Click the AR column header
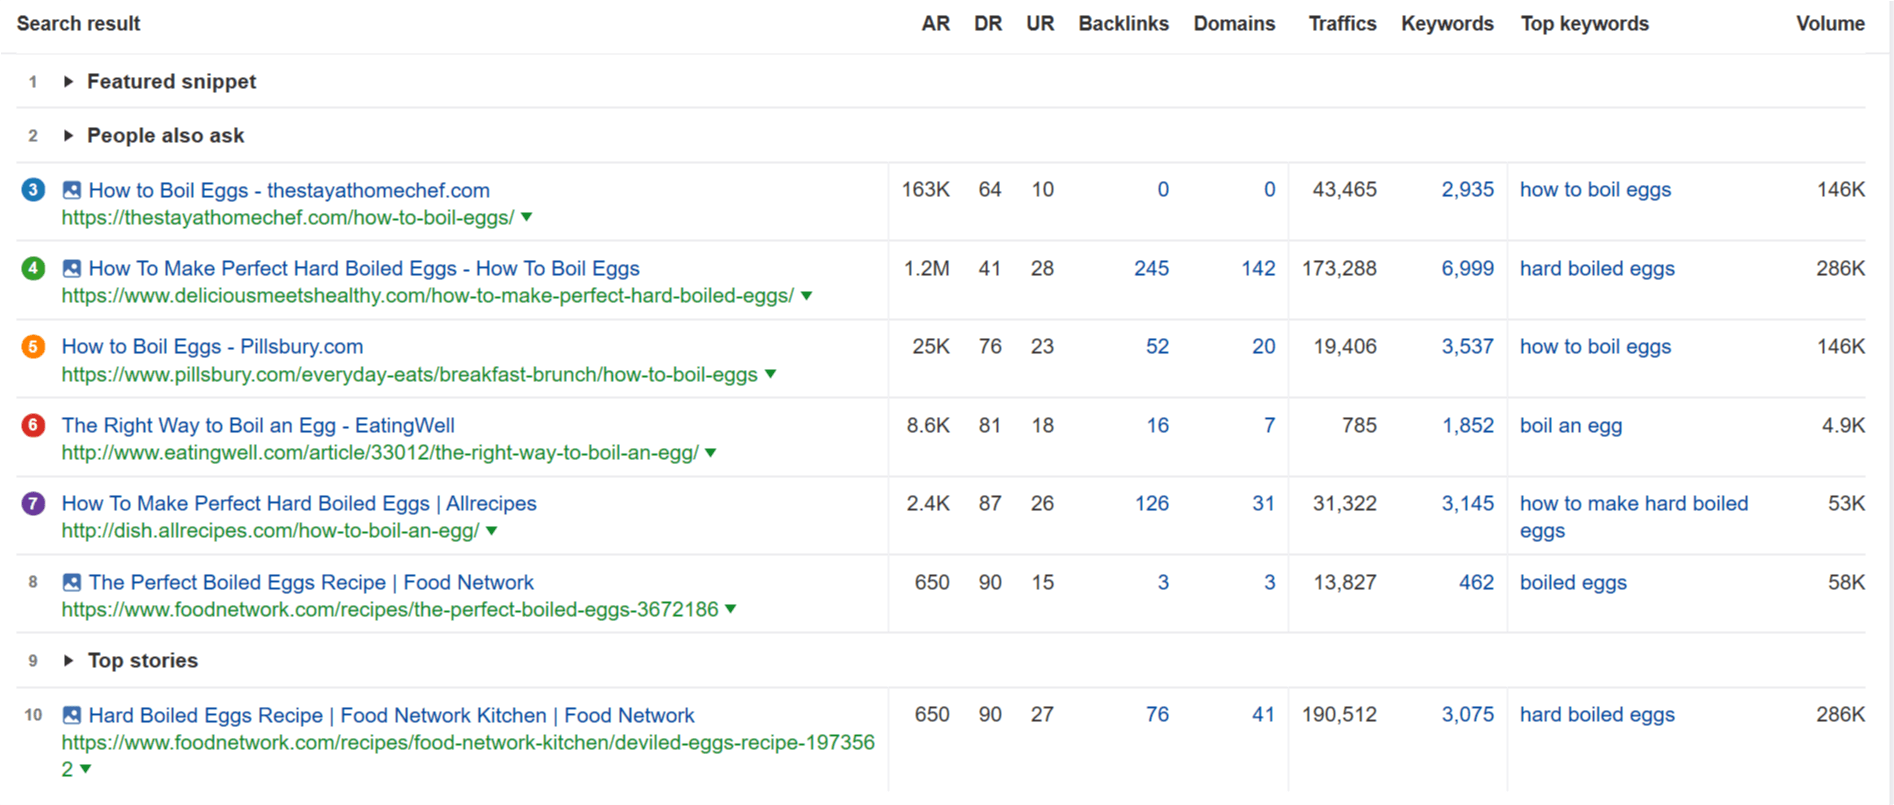1894x805 pixels. [935, 24]
